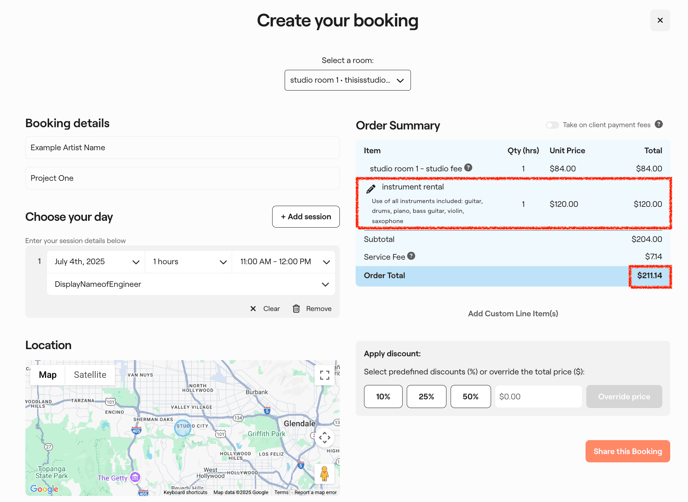Image resolution: width=688 pixels, height=502 pixels.
Task: Toggle map fullscreen view icon
Action: (324, 375)
